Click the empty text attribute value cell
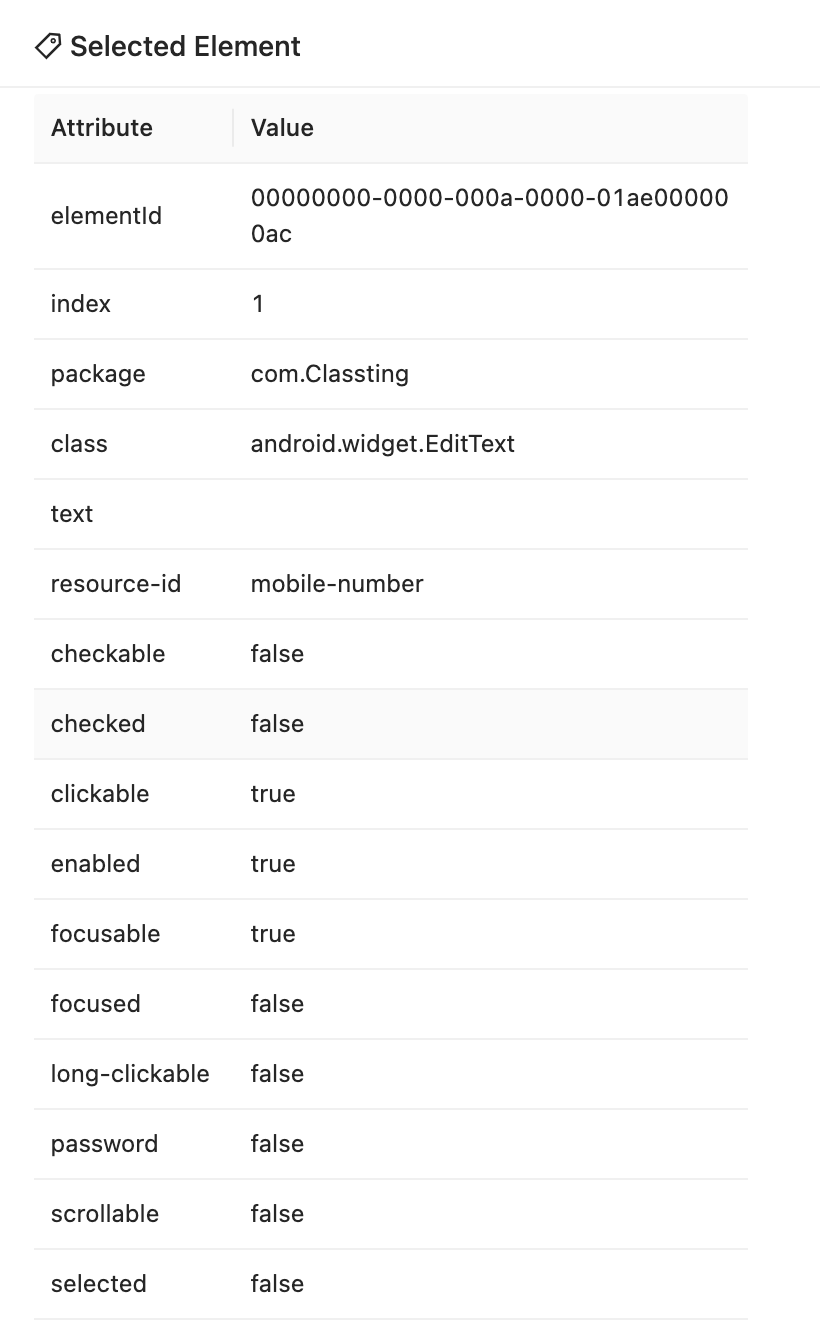The height and width of the screenshot is (1338, 820). click(490, 514)
